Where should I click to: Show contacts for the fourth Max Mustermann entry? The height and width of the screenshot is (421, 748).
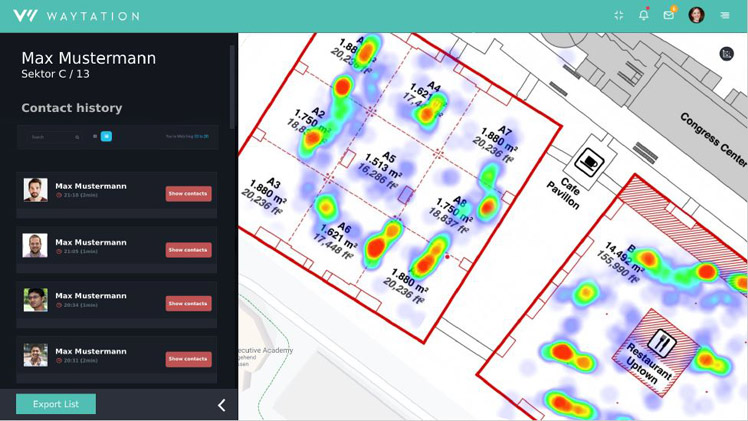coord(188,359)
